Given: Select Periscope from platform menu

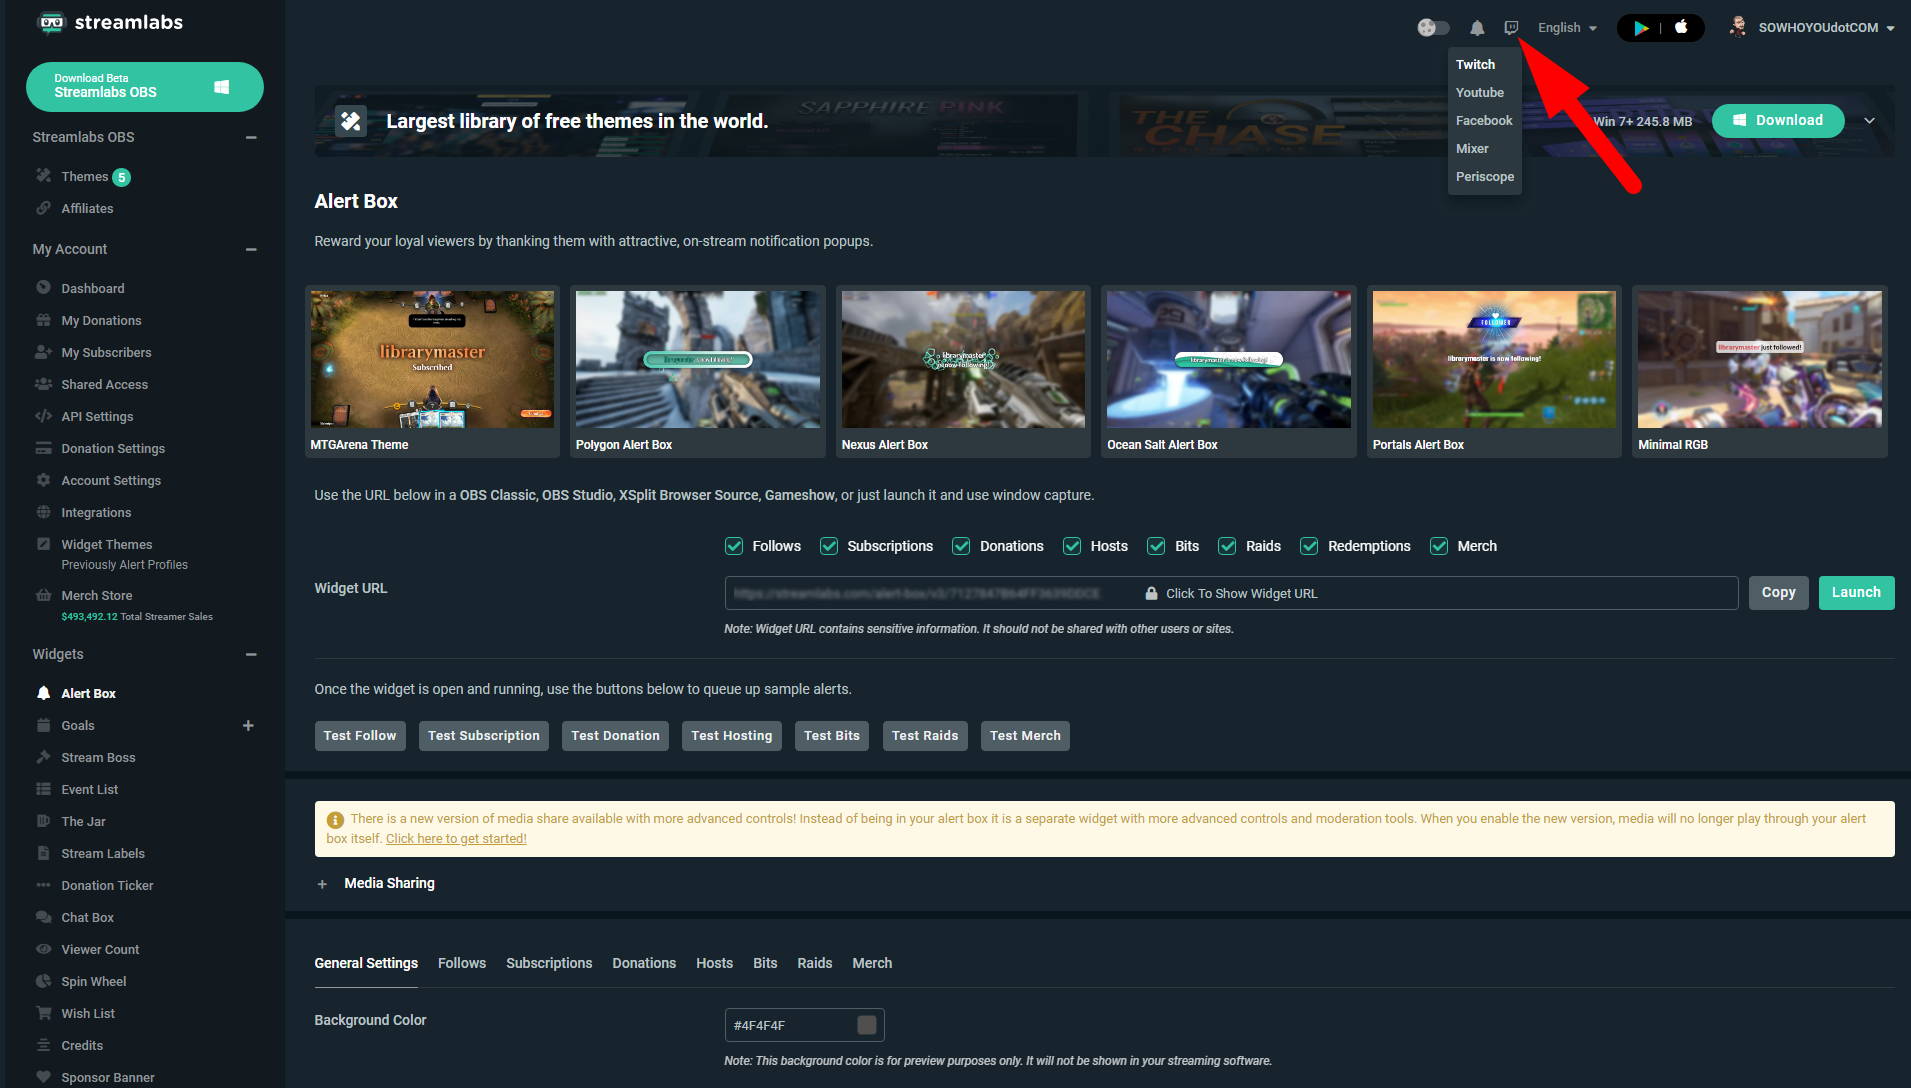Looking at the screenshot, I should [1485, 176].
